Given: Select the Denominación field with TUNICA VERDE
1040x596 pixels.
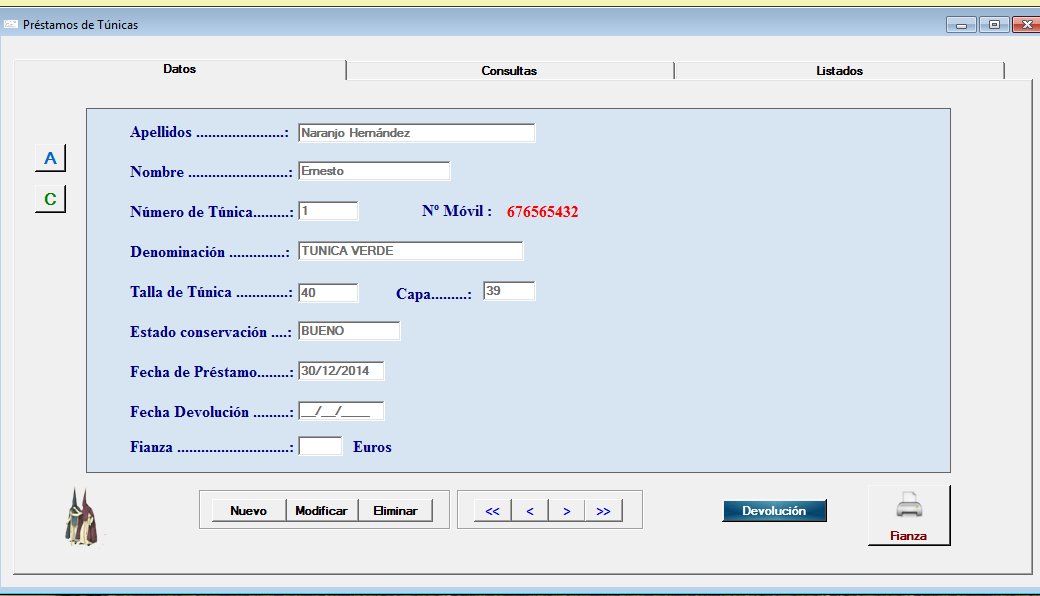Looking at the screenshot, I should pyautogui.click(x=410, y=251).
